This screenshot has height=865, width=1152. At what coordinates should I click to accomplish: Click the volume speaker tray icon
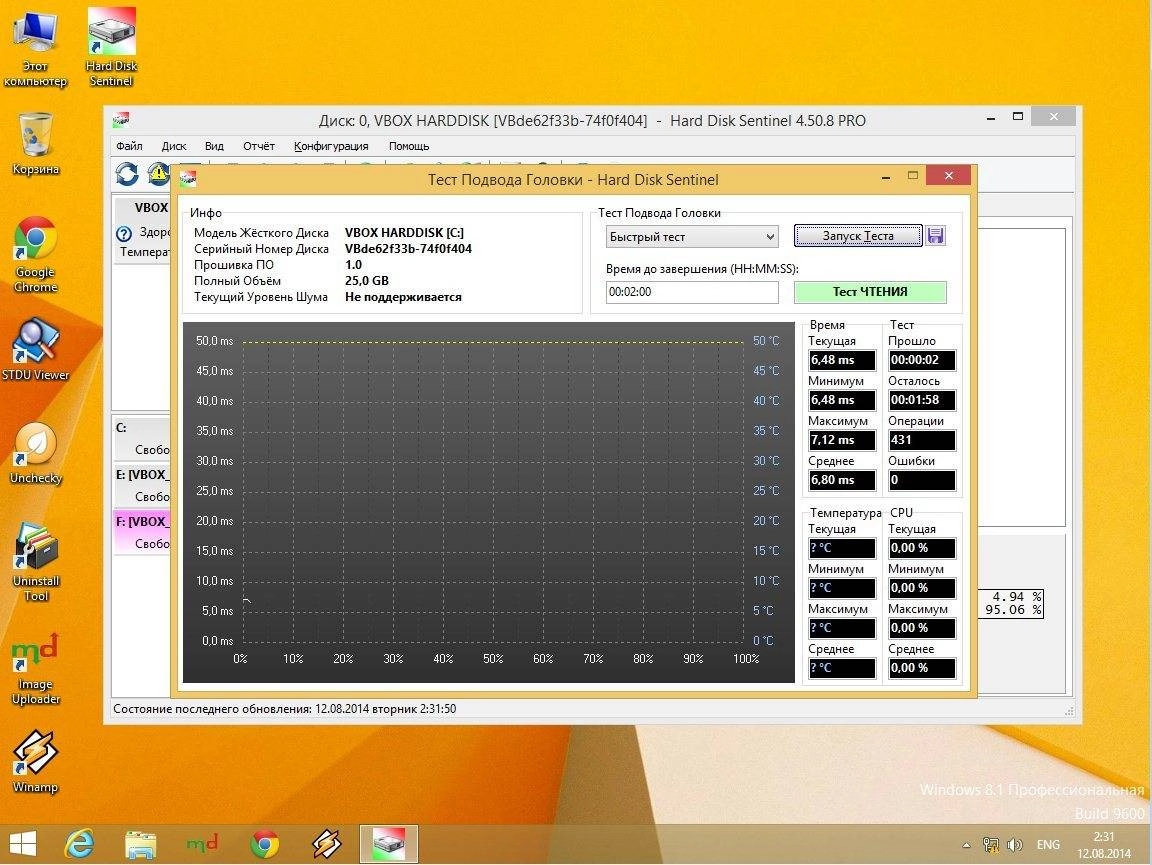1015,845
